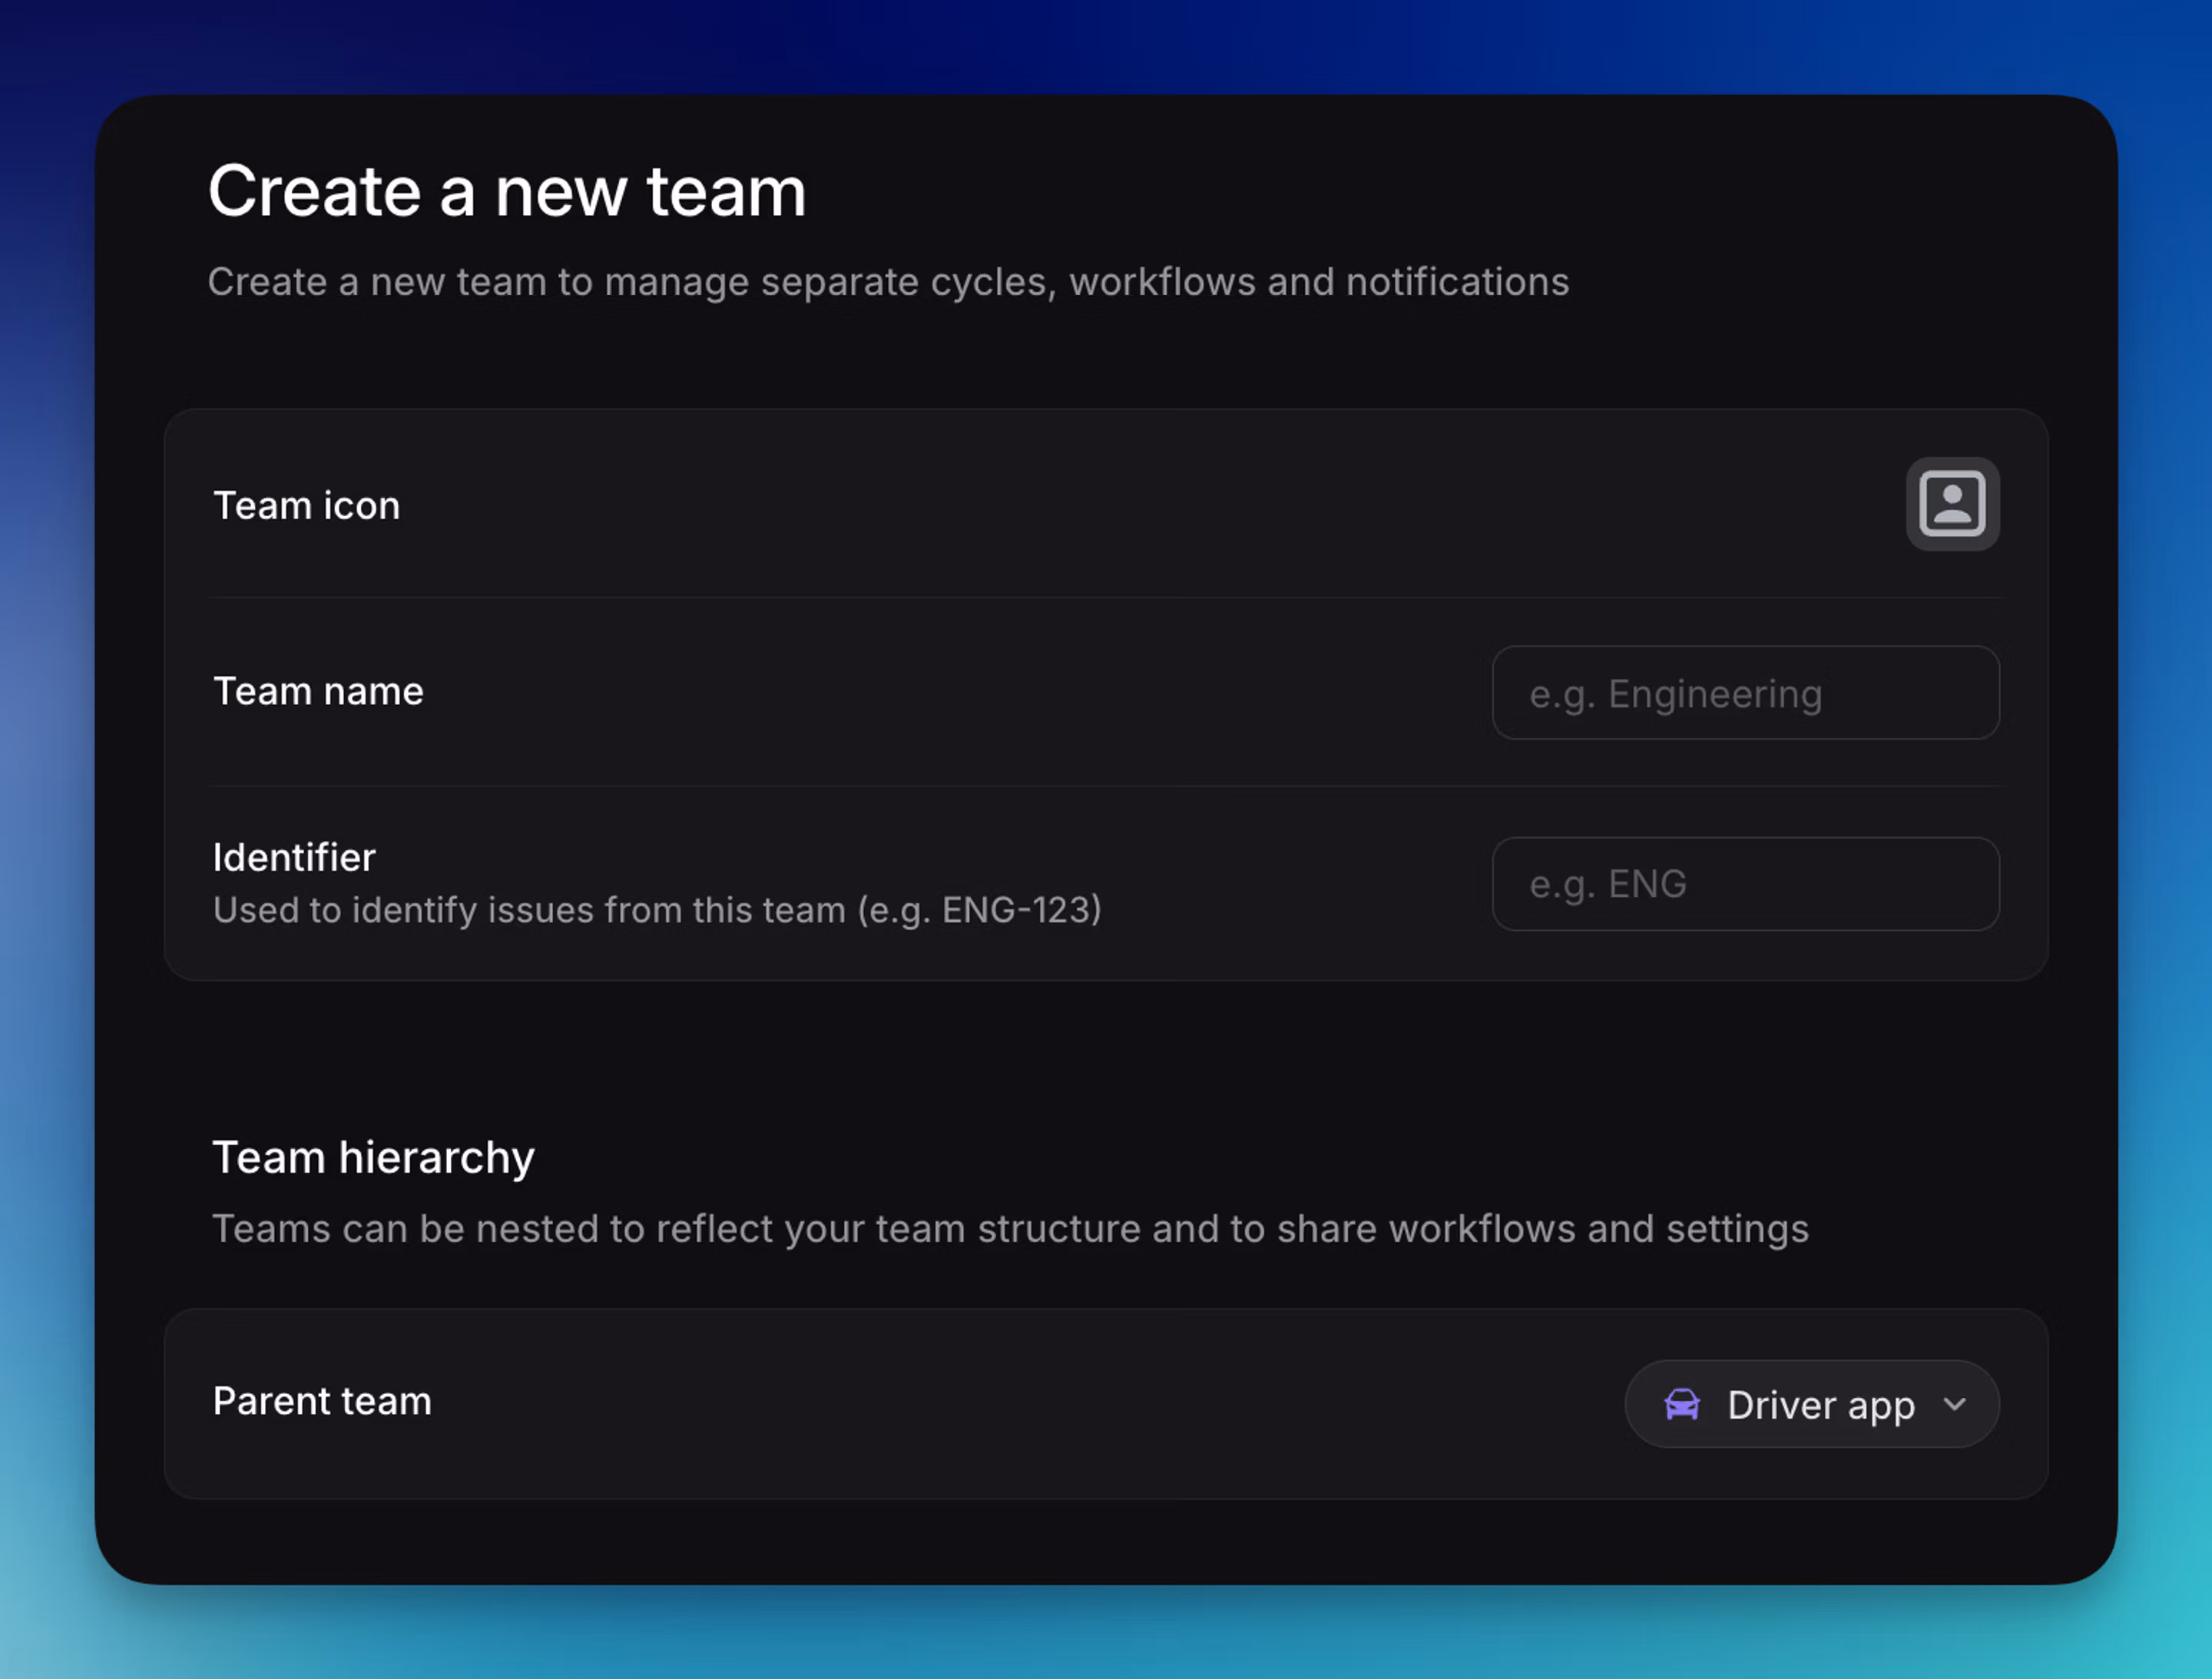Click the Team hierarchy section heading

coord(372,1157)
